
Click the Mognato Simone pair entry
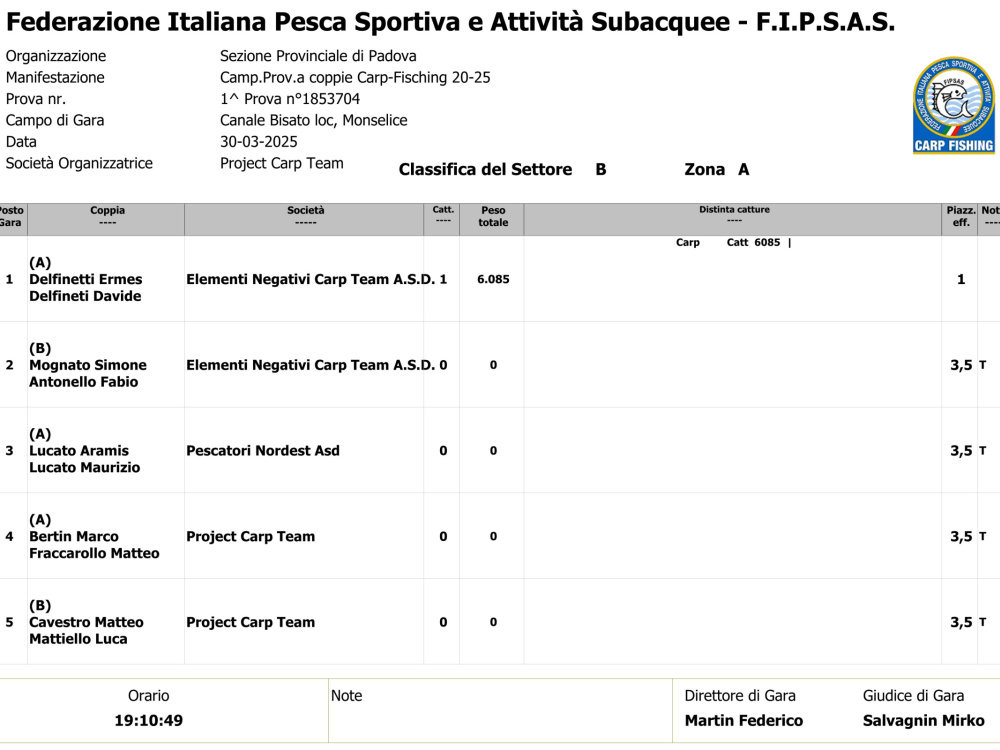coord(88,365)
